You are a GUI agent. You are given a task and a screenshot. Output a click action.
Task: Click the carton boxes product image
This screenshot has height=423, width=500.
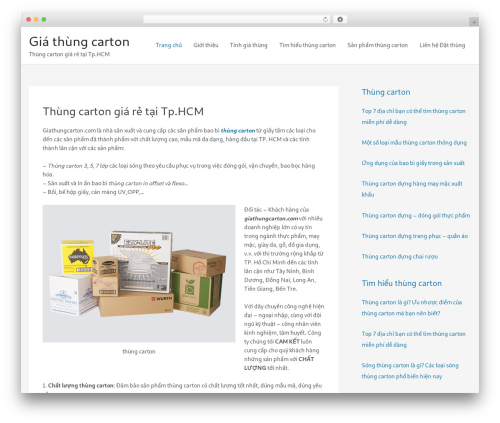click(139, 273)
